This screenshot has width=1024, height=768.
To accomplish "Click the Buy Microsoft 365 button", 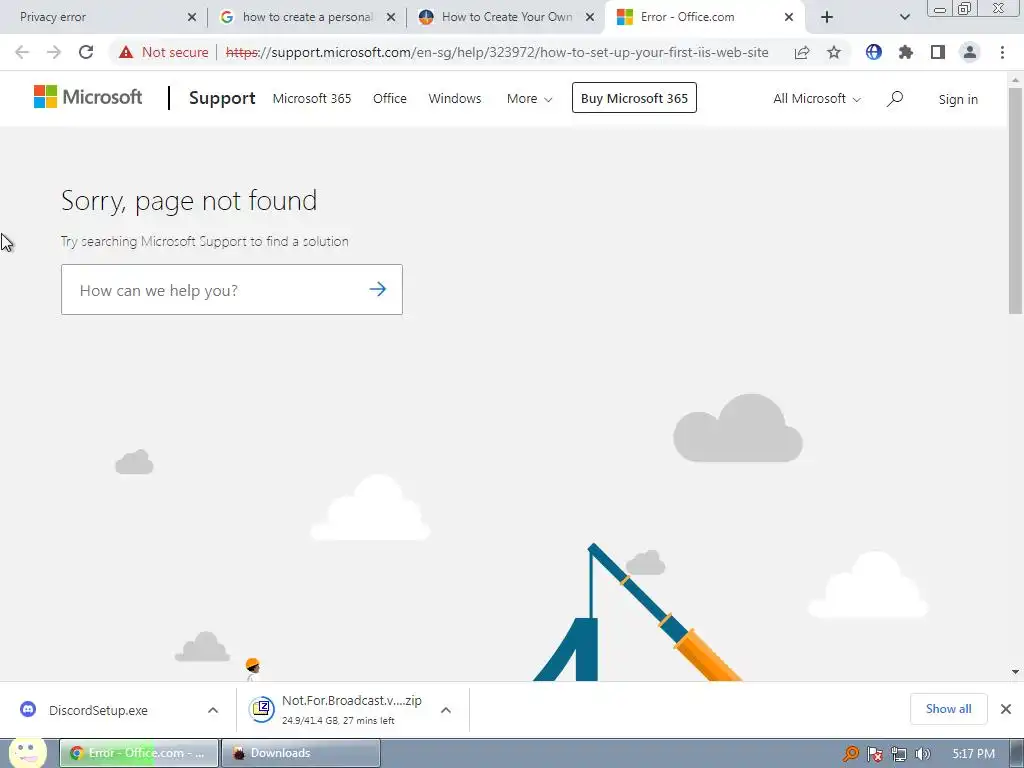I will (x=634, y=98).
